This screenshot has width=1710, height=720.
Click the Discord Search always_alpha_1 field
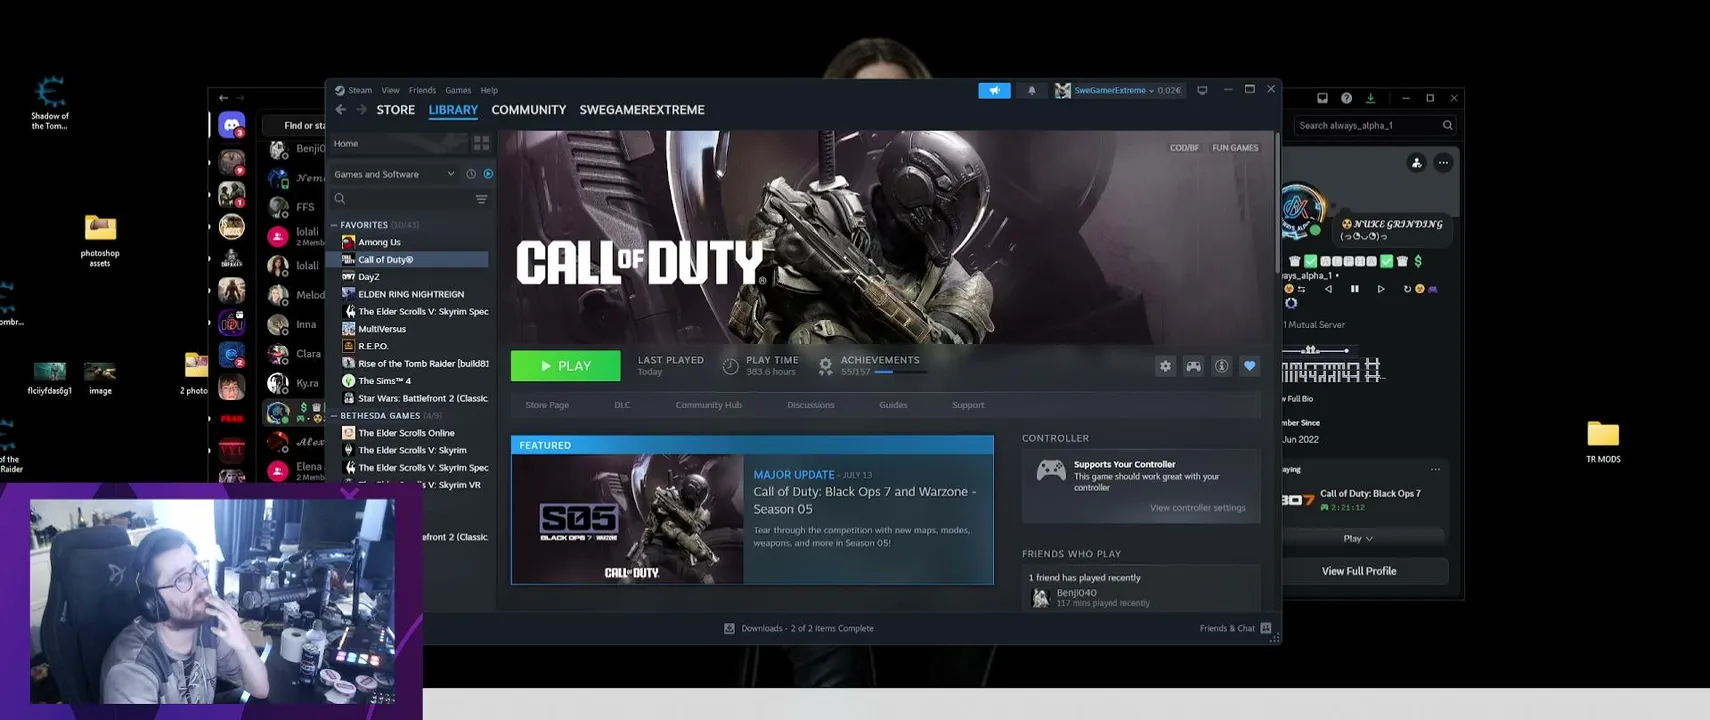click(x=1375, y=125)
